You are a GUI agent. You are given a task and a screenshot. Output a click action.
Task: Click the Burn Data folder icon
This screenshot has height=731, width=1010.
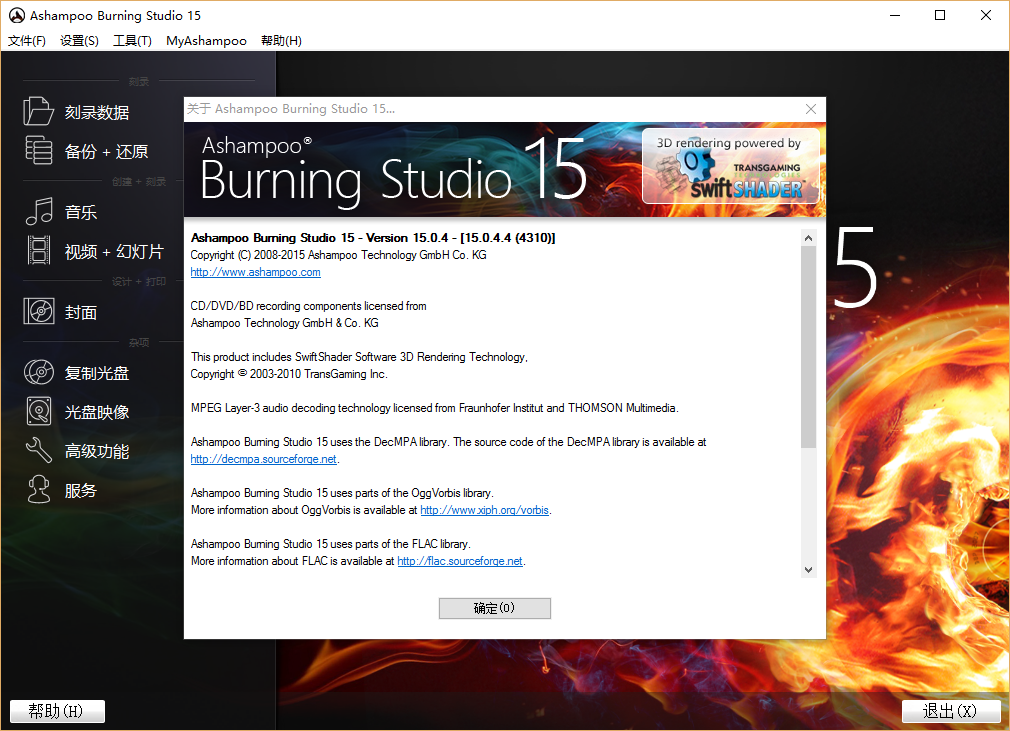(38, 112)
